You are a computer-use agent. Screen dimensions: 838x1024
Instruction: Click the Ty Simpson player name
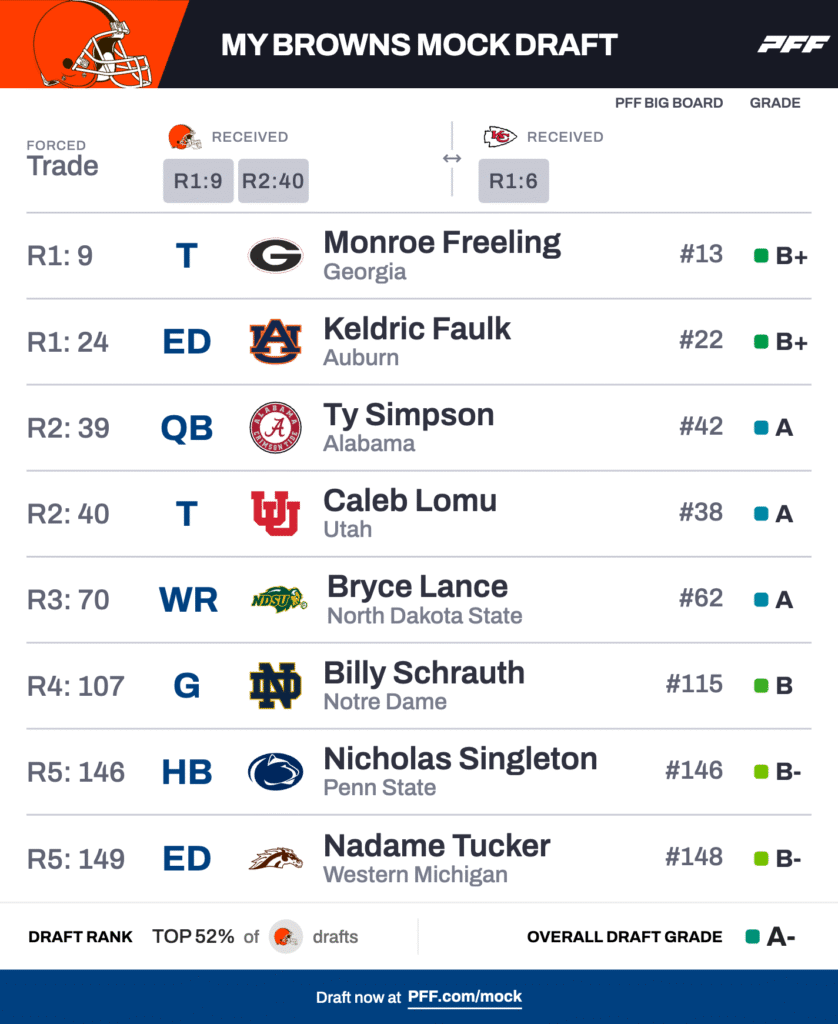(x=408, y=415)
